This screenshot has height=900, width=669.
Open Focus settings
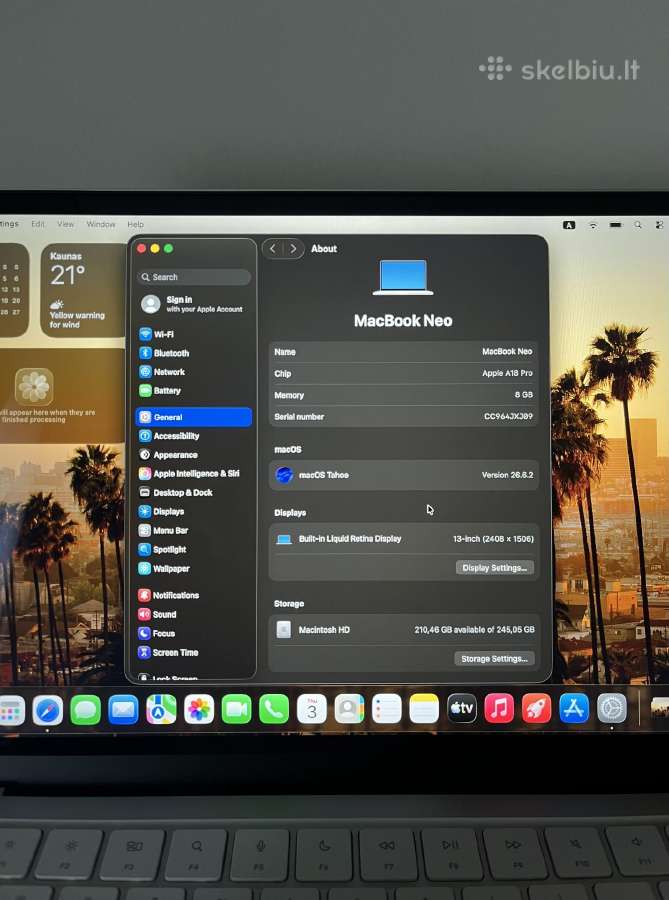(194, 634)
